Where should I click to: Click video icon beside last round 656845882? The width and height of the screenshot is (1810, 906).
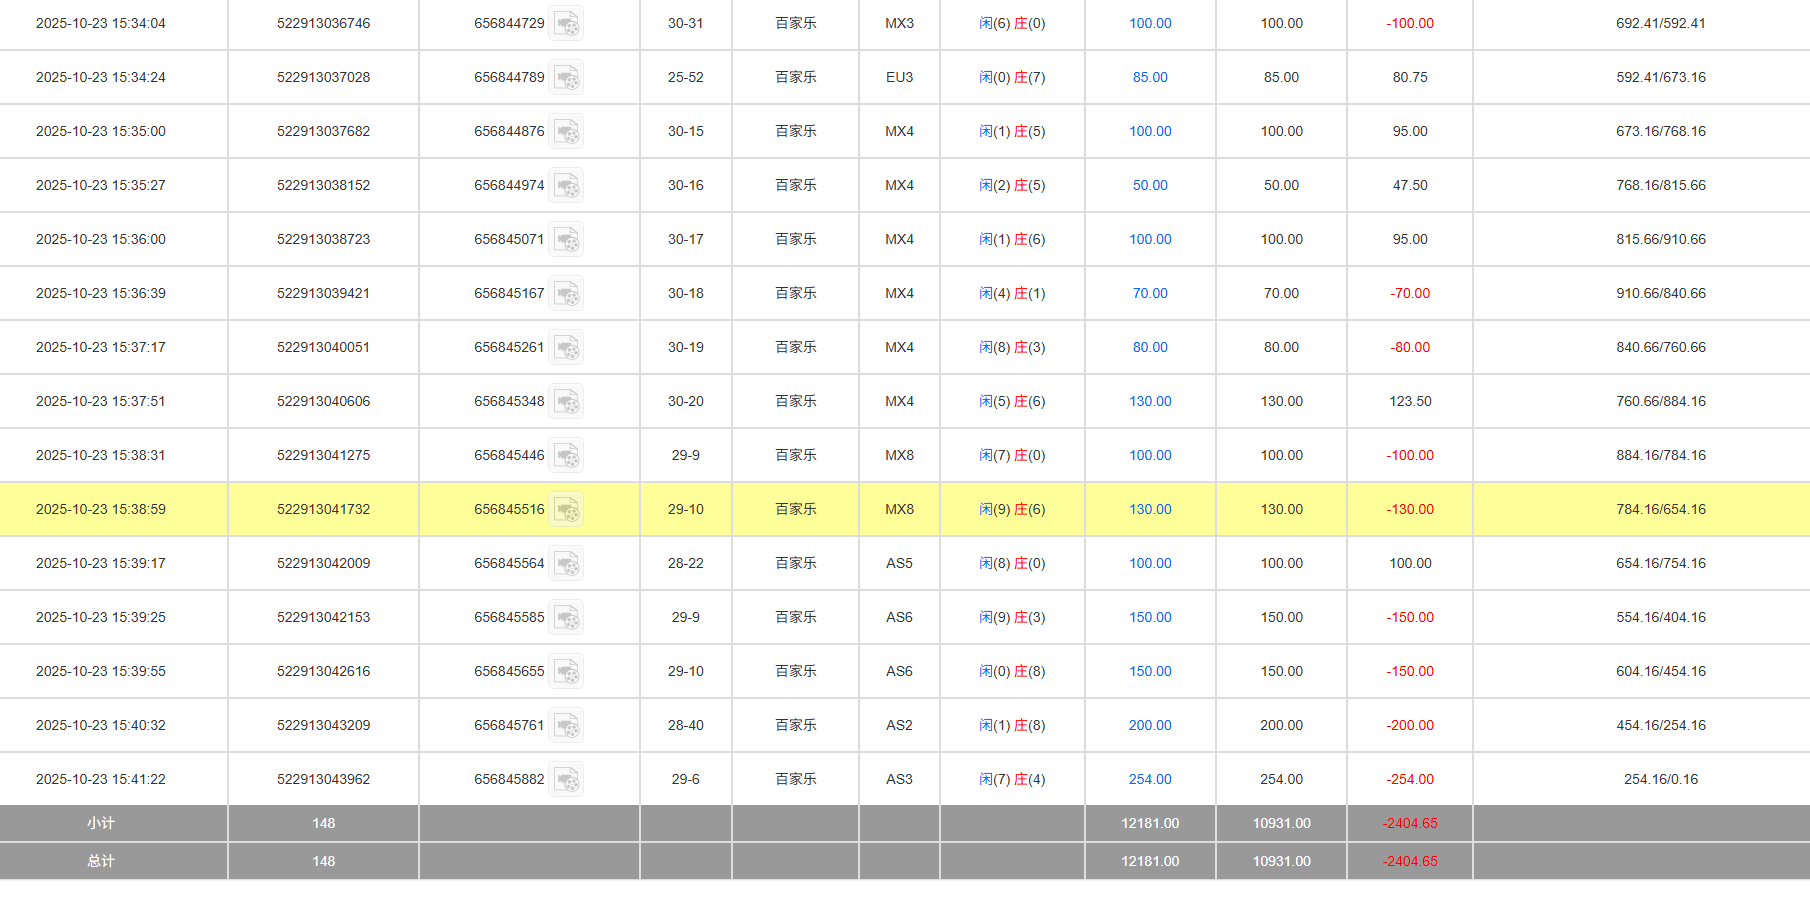click(x=566, y=779)
